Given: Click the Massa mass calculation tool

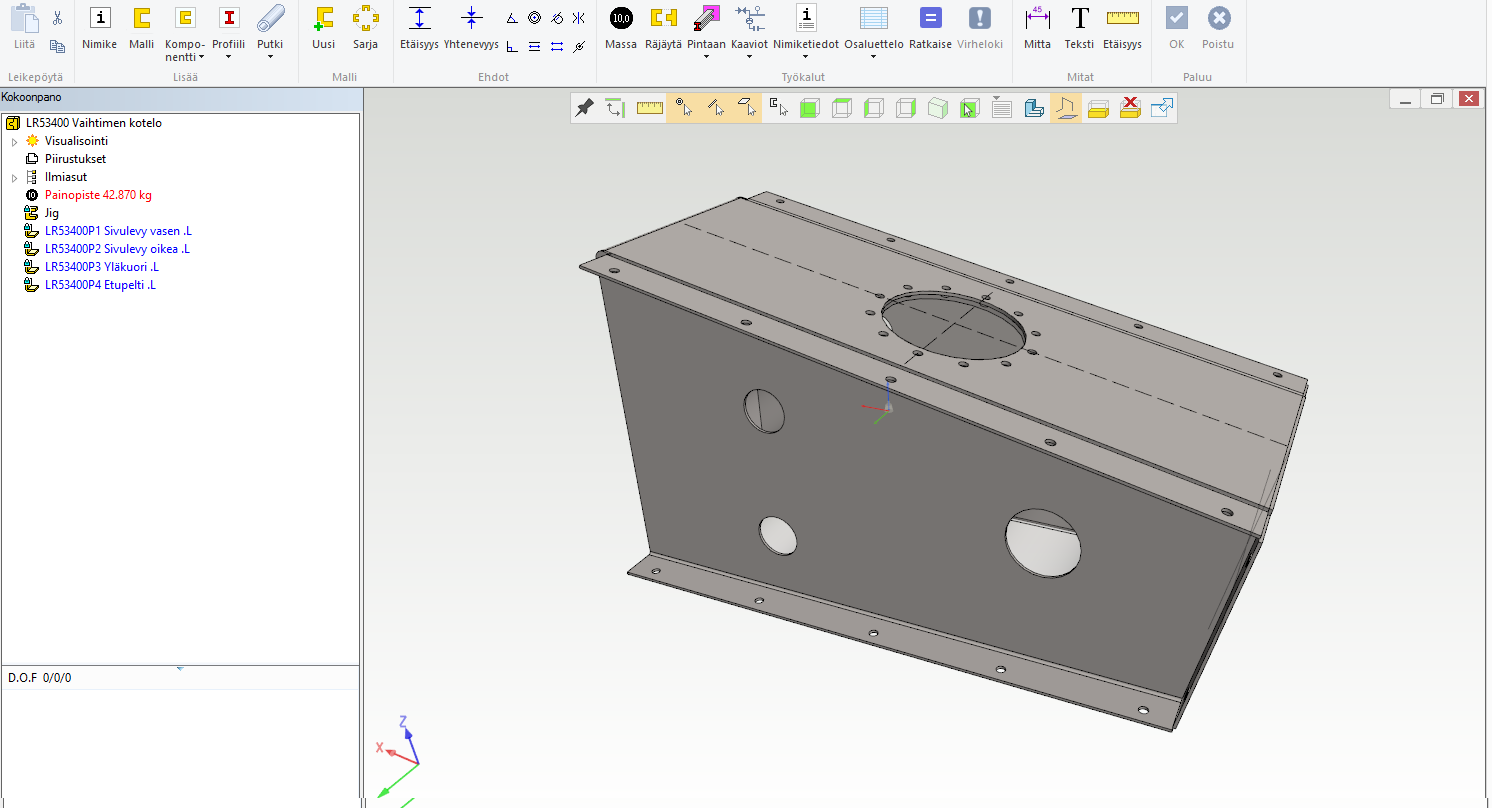Looking at the screenshot, I should tap(621, 27).
